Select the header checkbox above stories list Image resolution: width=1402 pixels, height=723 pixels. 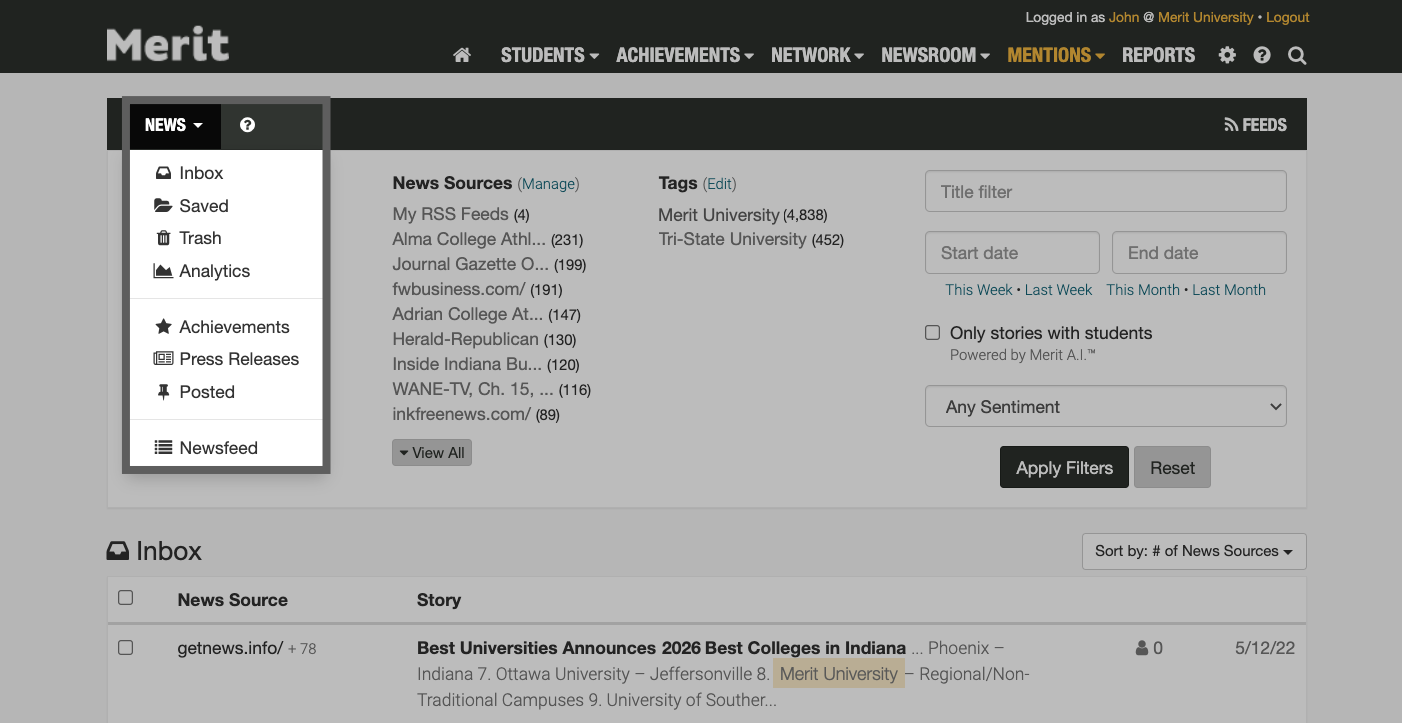coord(125,597)
